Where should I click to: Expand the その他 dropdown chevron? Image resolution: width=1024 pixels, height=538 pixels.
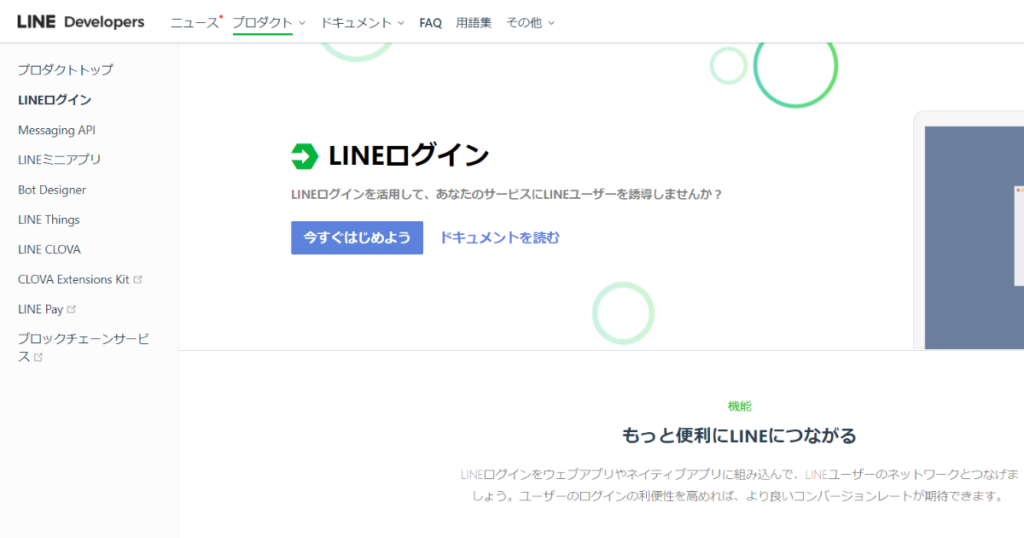coord(551,23)
